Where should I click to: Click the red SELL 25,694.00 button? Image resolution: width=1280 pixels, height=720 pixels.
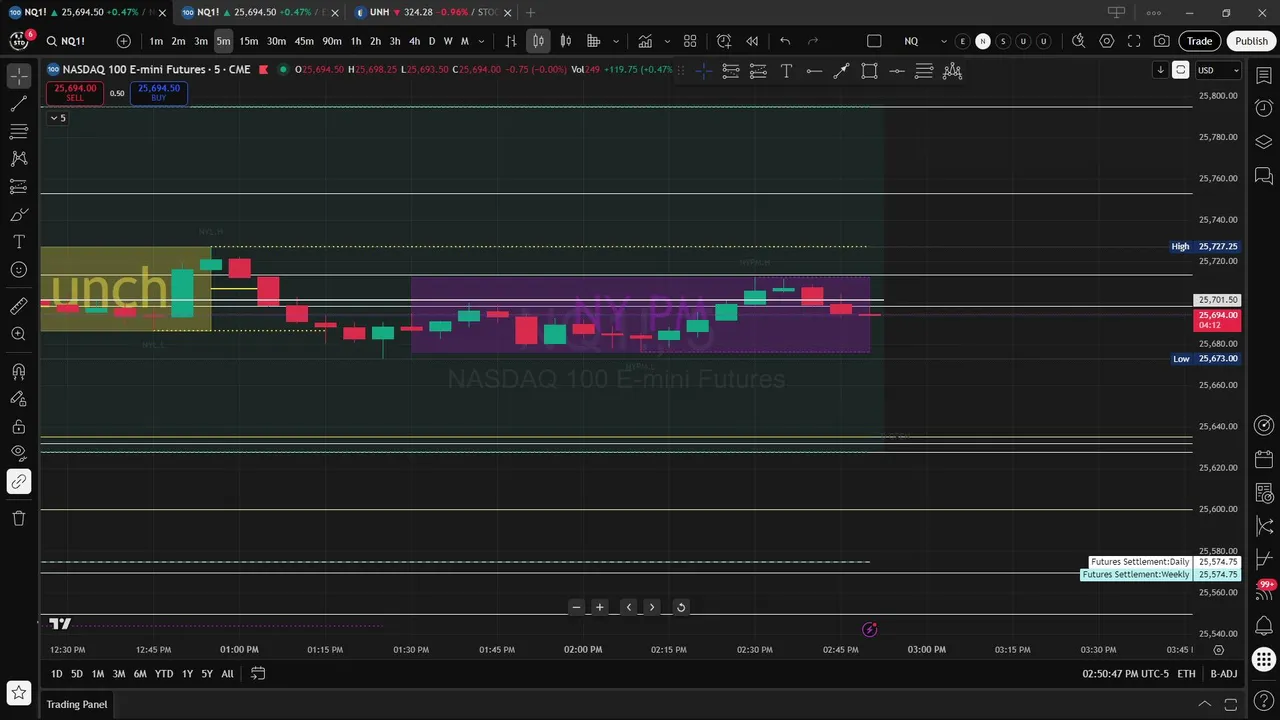(x=75, y=93)
